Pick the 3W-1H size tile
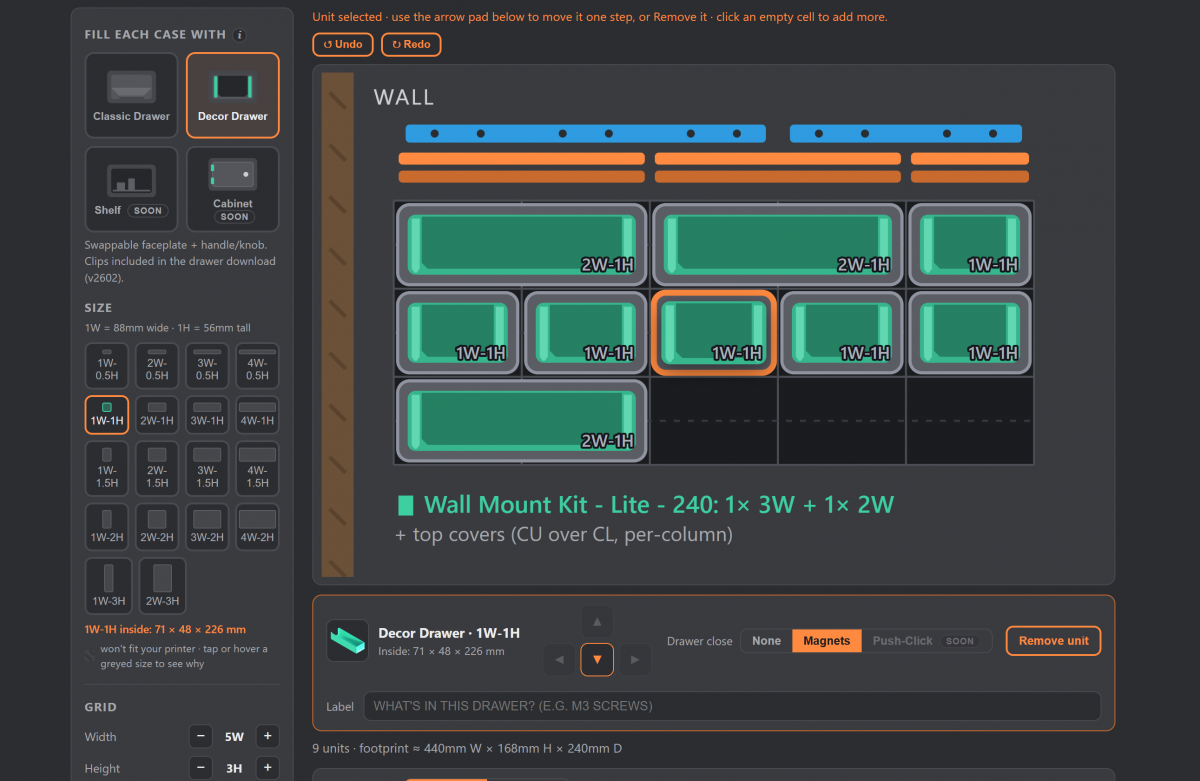This screenshot has height=781, width=1200. point(207,415)
